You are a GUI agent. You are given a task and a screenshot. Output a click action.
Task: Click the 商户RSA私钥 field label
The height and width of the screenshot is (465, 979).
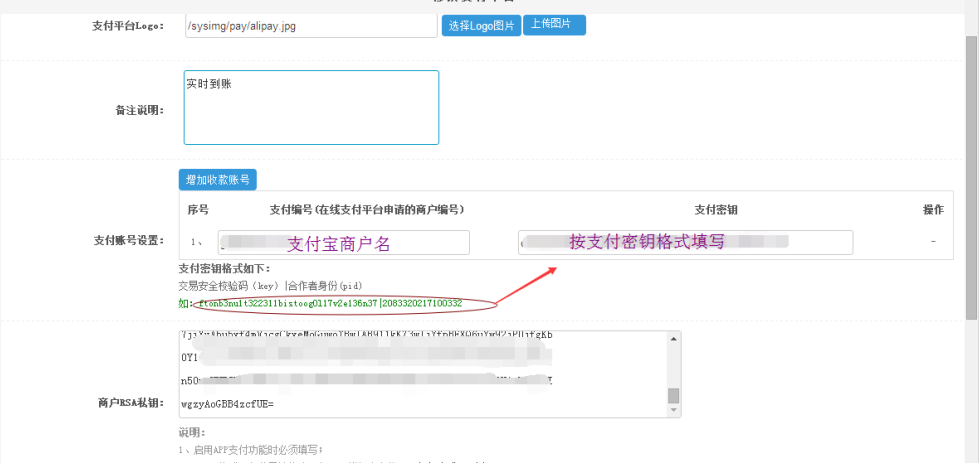130,402
